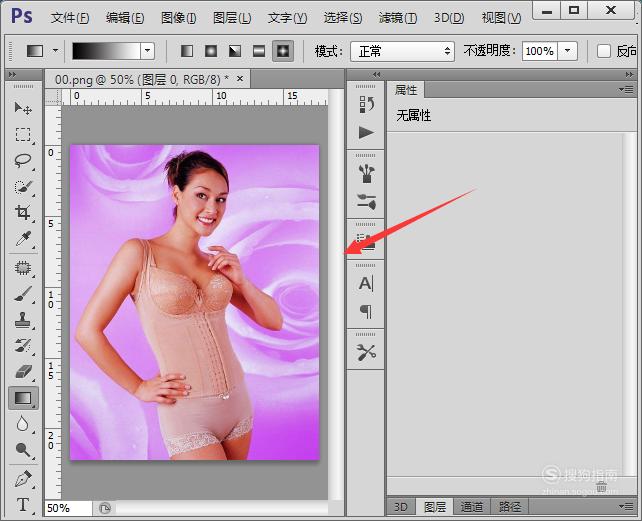The height and width of the screenshot is (521, 642).
Task: Open the Brush panel icon
Action: [366, 173]
